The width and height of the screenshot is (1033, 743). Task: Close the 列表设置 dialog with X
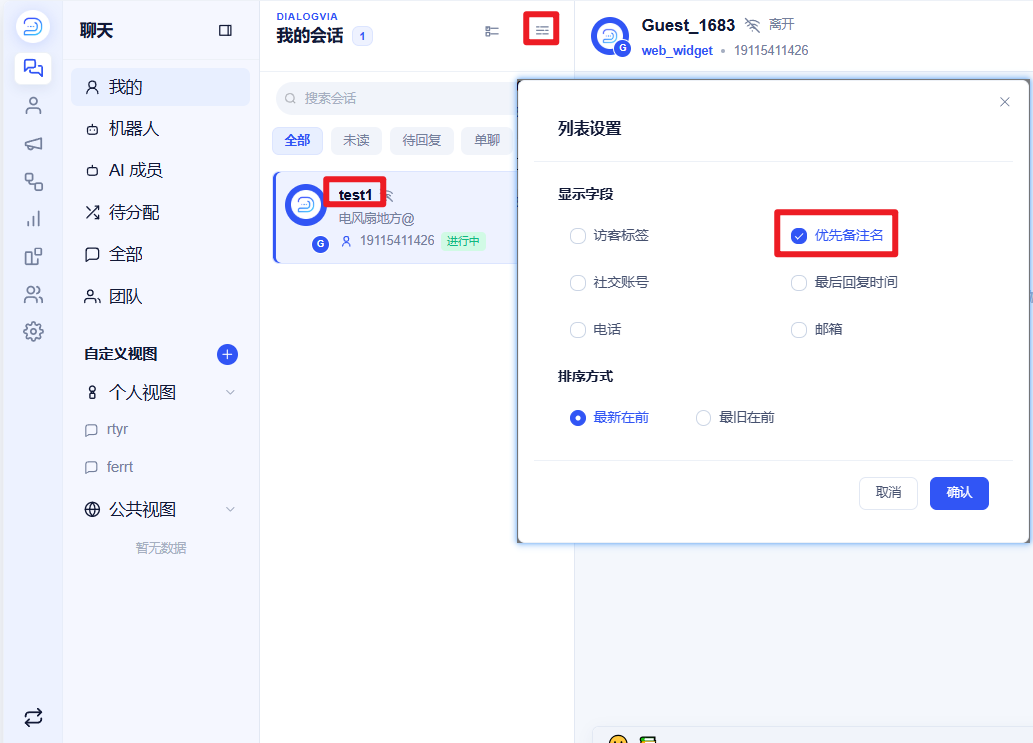pos(1005,102)
